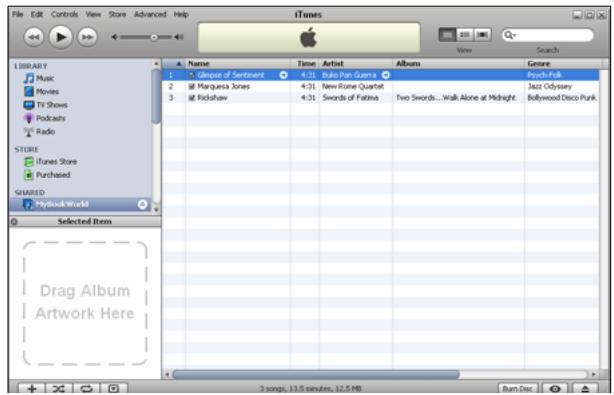Open the Edit menu
The width and height of the screenshot is (614, 395).
37,14
